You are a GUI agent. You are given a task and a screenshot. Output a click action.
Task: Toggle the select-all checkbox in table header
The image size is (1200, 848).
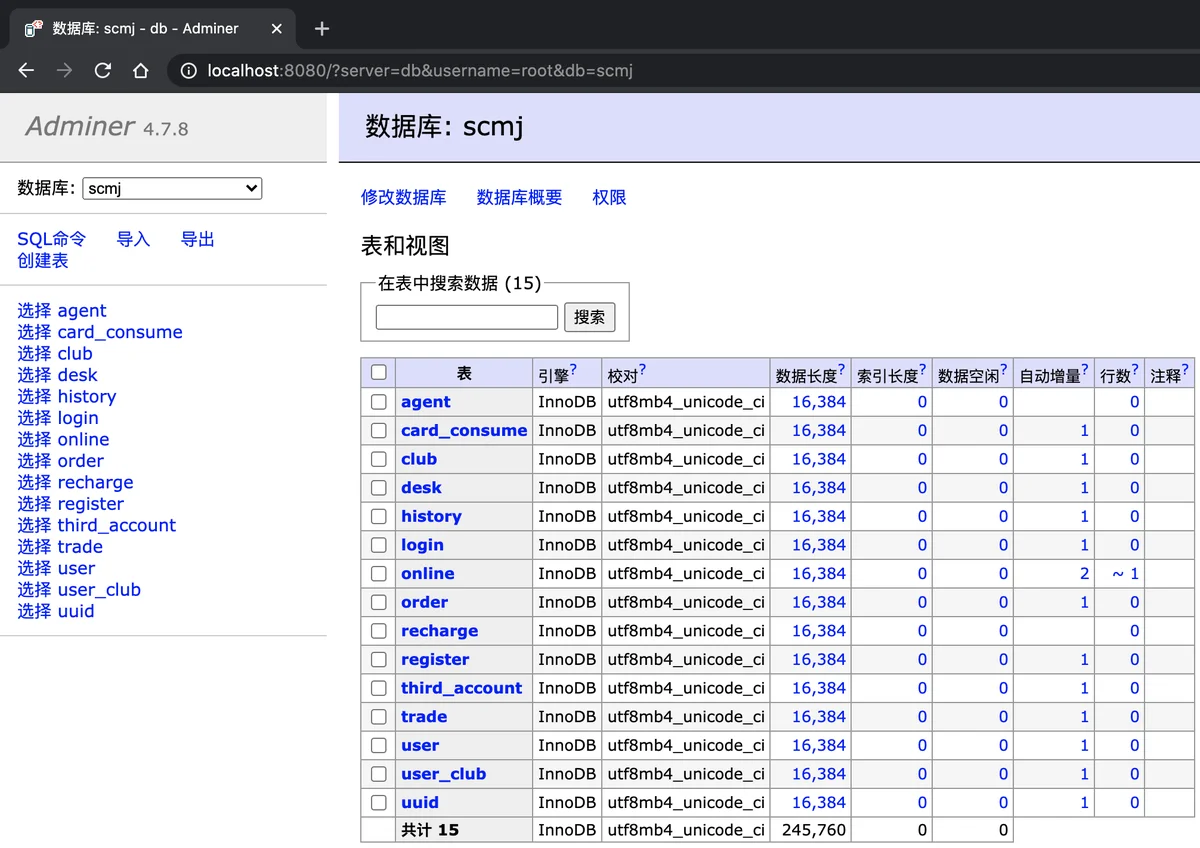[x=379, y=372]
